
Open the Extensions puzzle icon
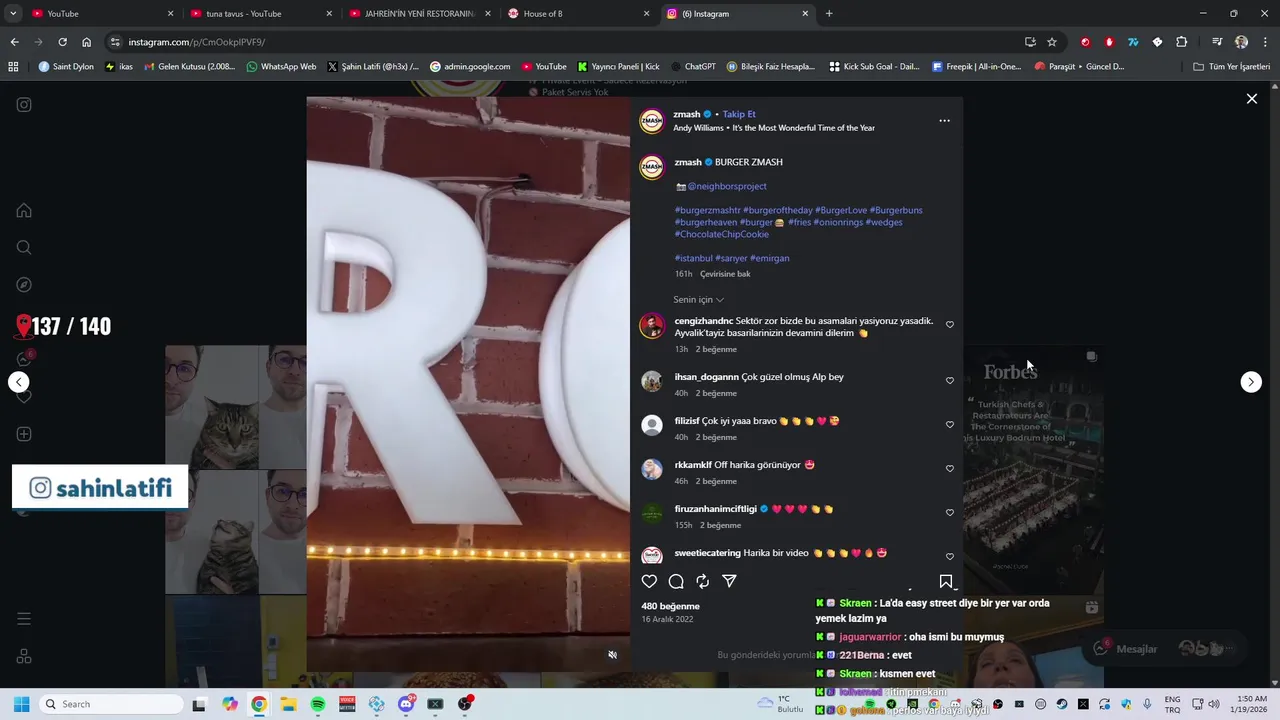click(1182, 42)
